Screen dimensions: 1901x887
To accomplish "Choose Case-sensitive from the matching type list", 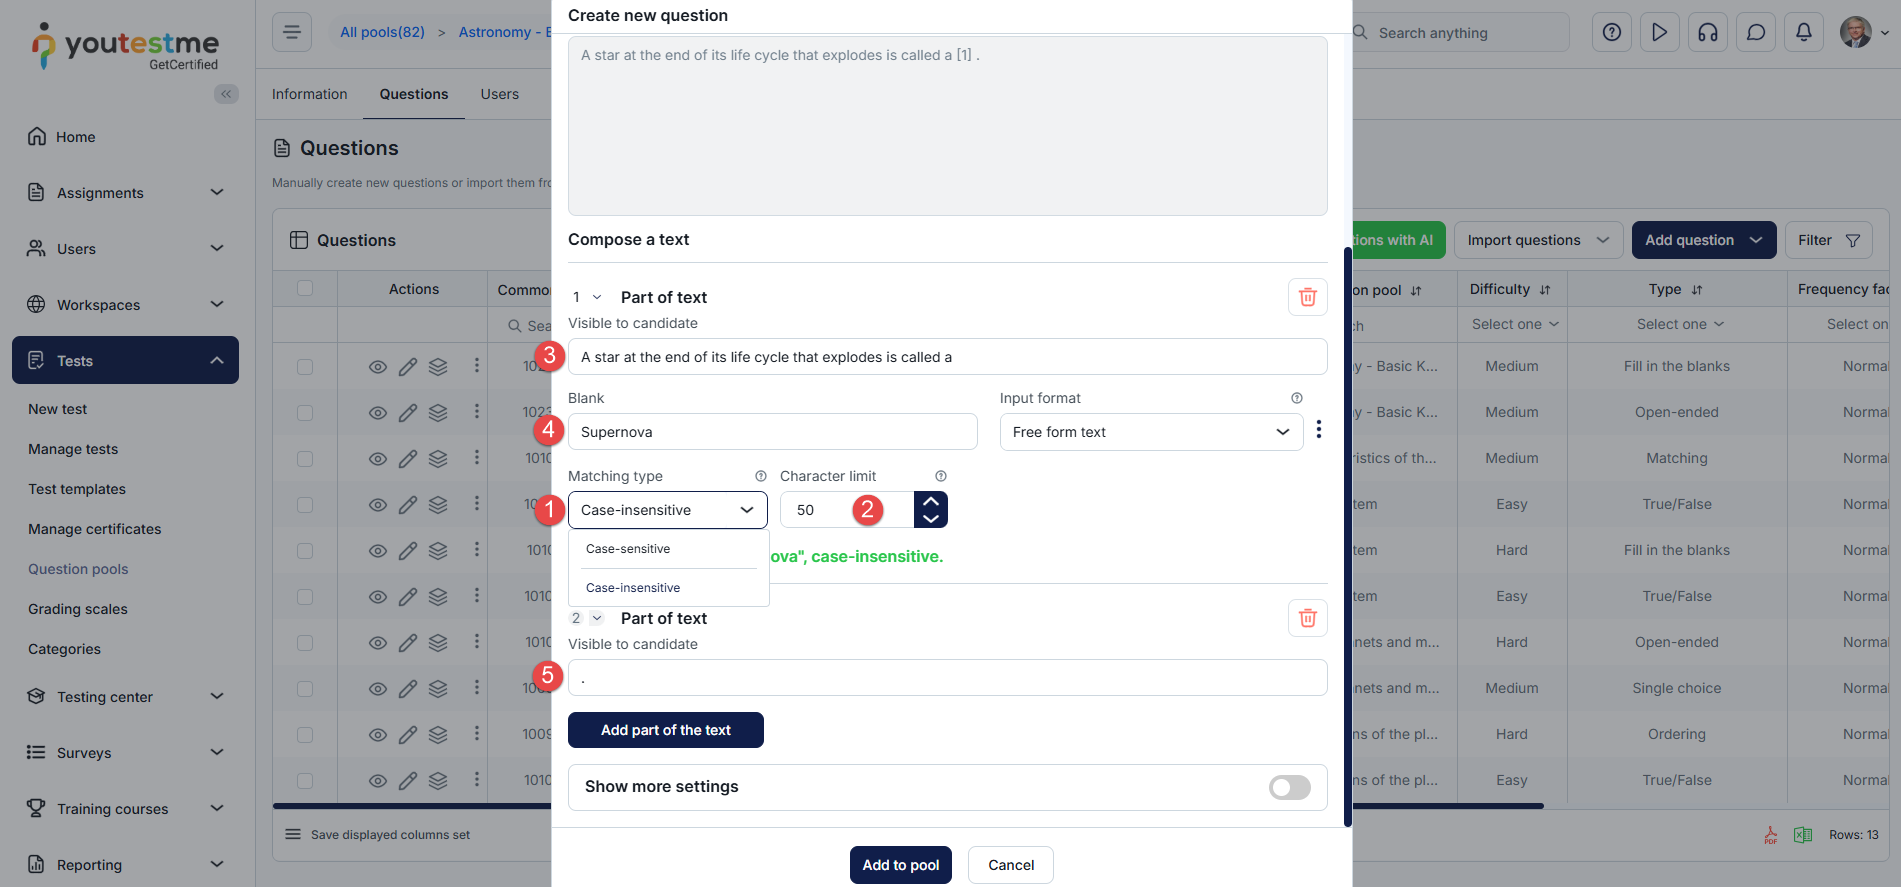I will pyautogui.click(x=628, y=549).
